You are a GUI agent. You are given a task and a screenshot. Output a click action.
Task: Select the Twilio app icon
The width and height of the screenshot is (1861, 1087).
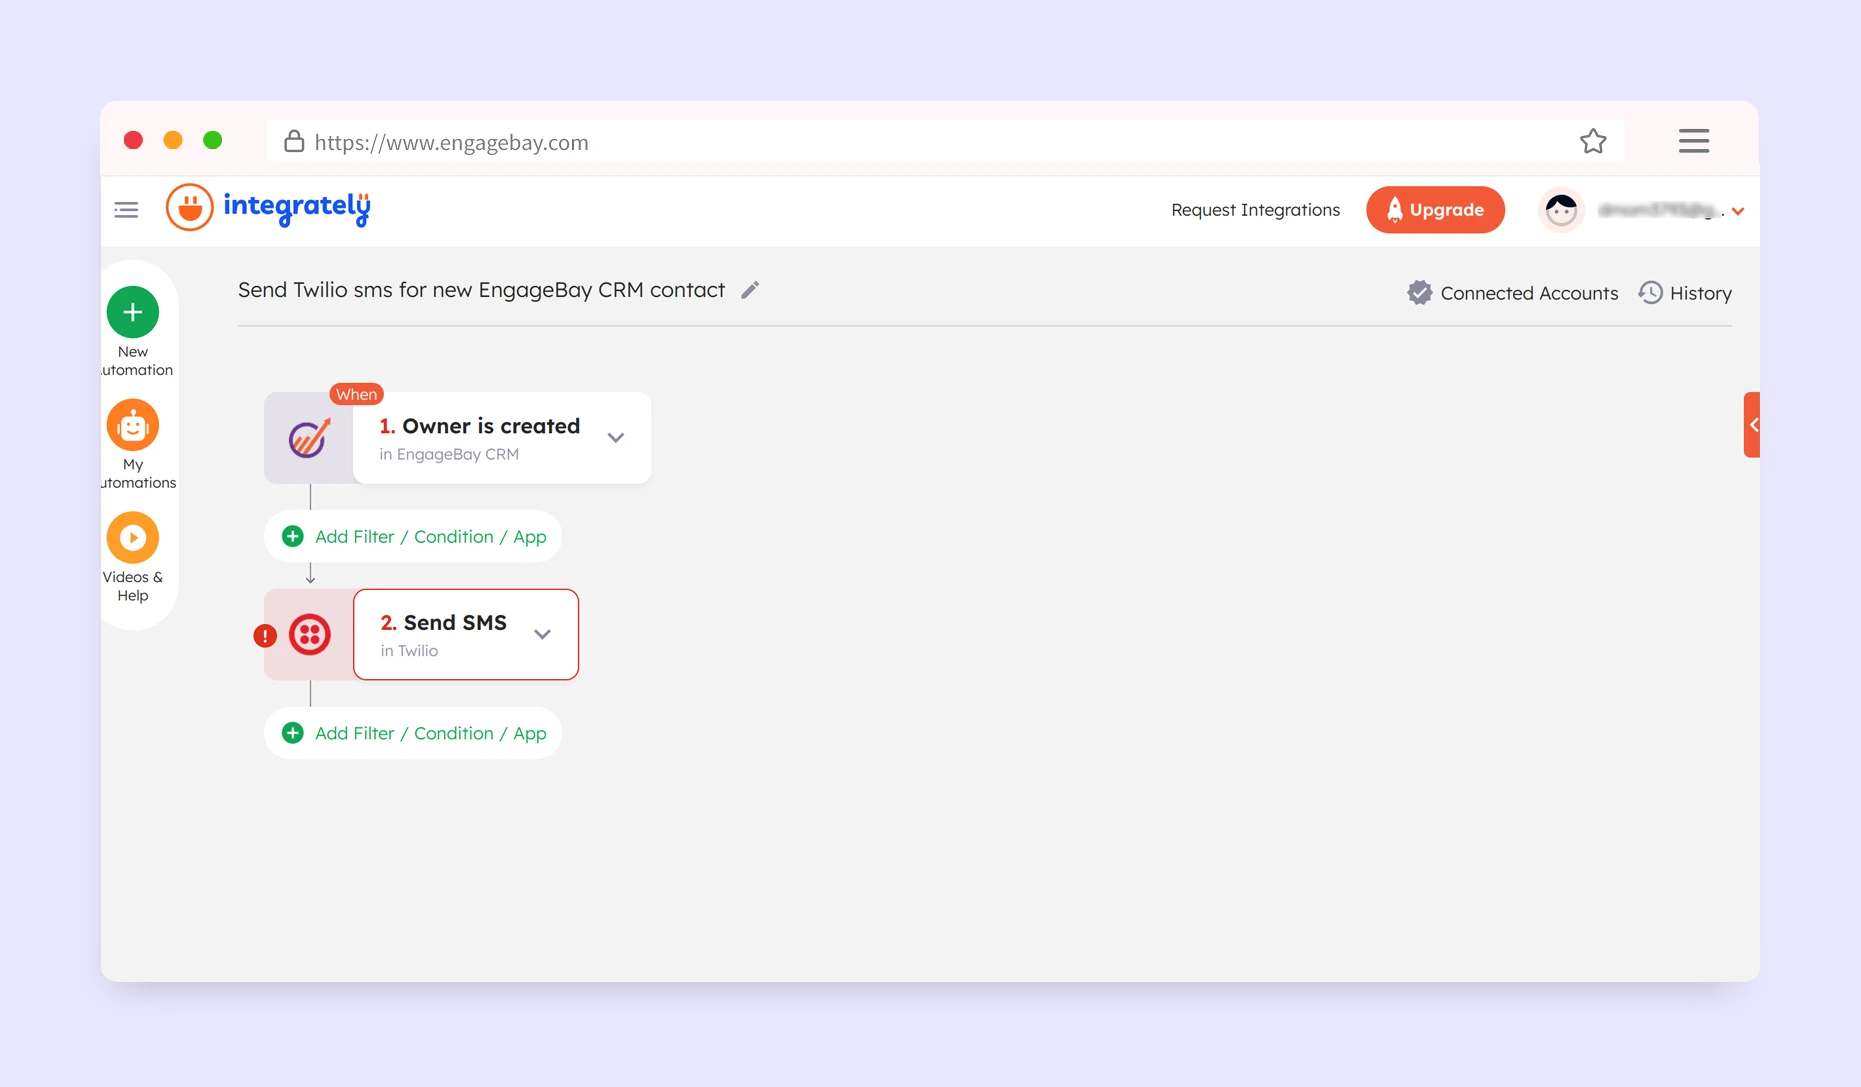click(x=310, y=635)
